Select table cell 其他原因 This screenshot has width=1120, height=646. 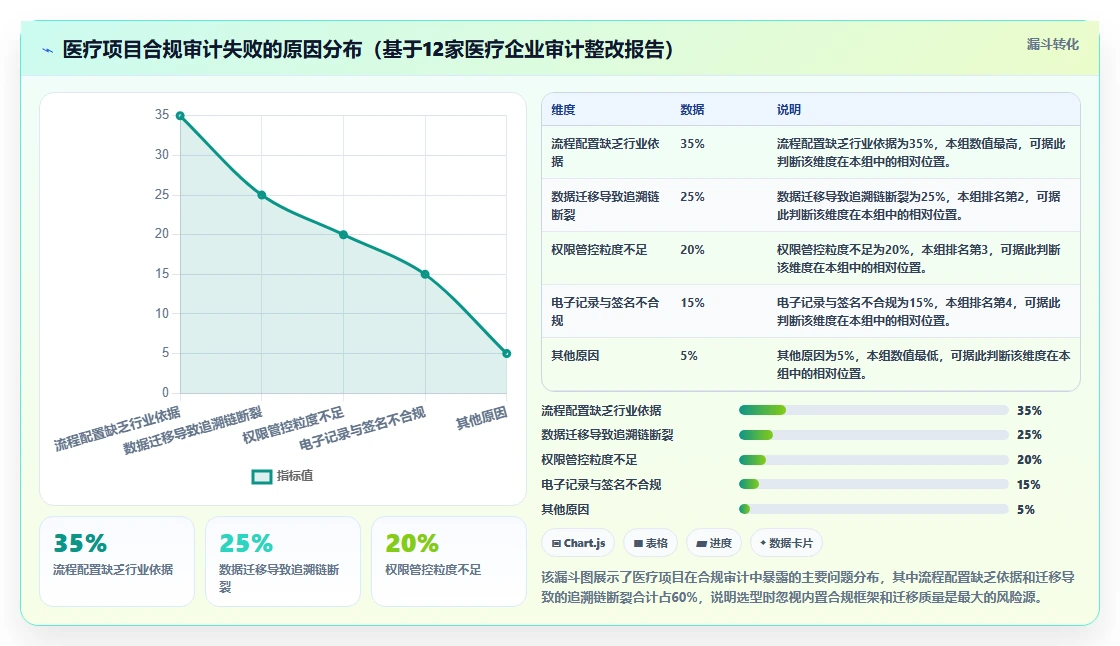point(575,355)
